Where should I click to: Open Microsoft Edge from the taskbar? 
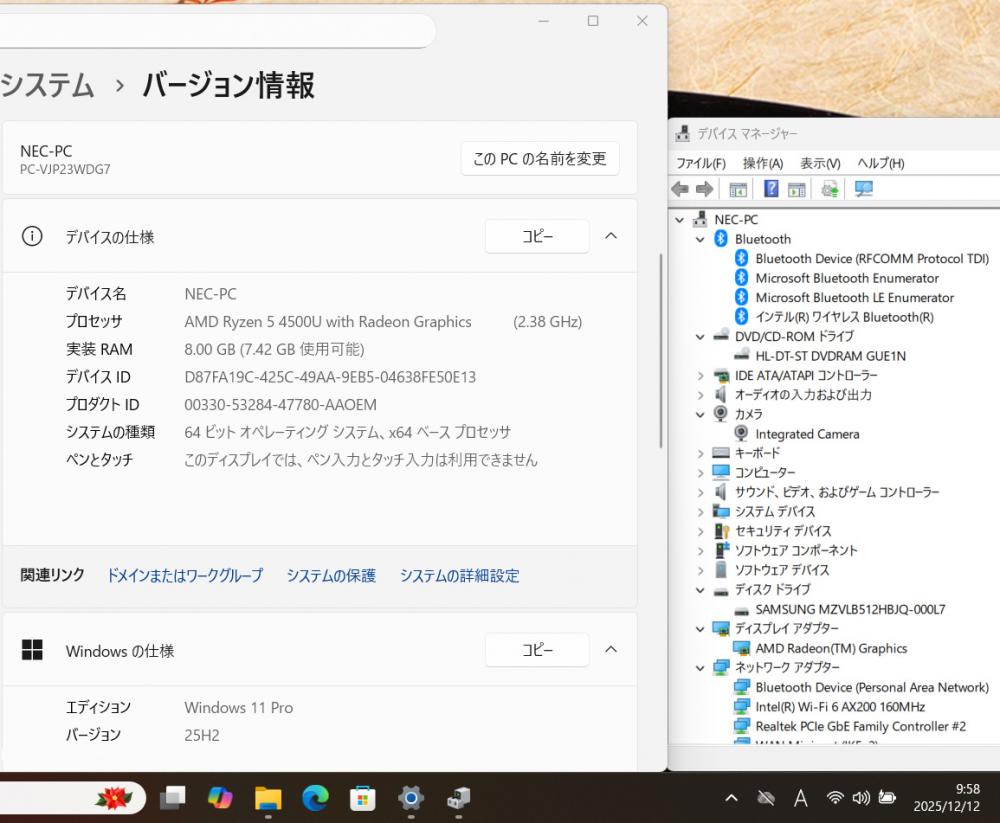315,797
